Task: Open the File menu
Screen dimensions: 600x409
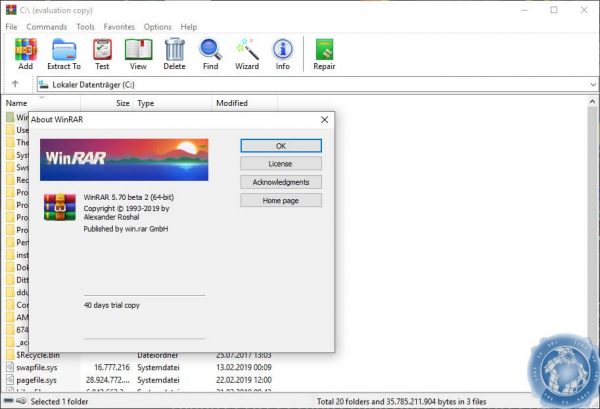Action: point(11,27)
